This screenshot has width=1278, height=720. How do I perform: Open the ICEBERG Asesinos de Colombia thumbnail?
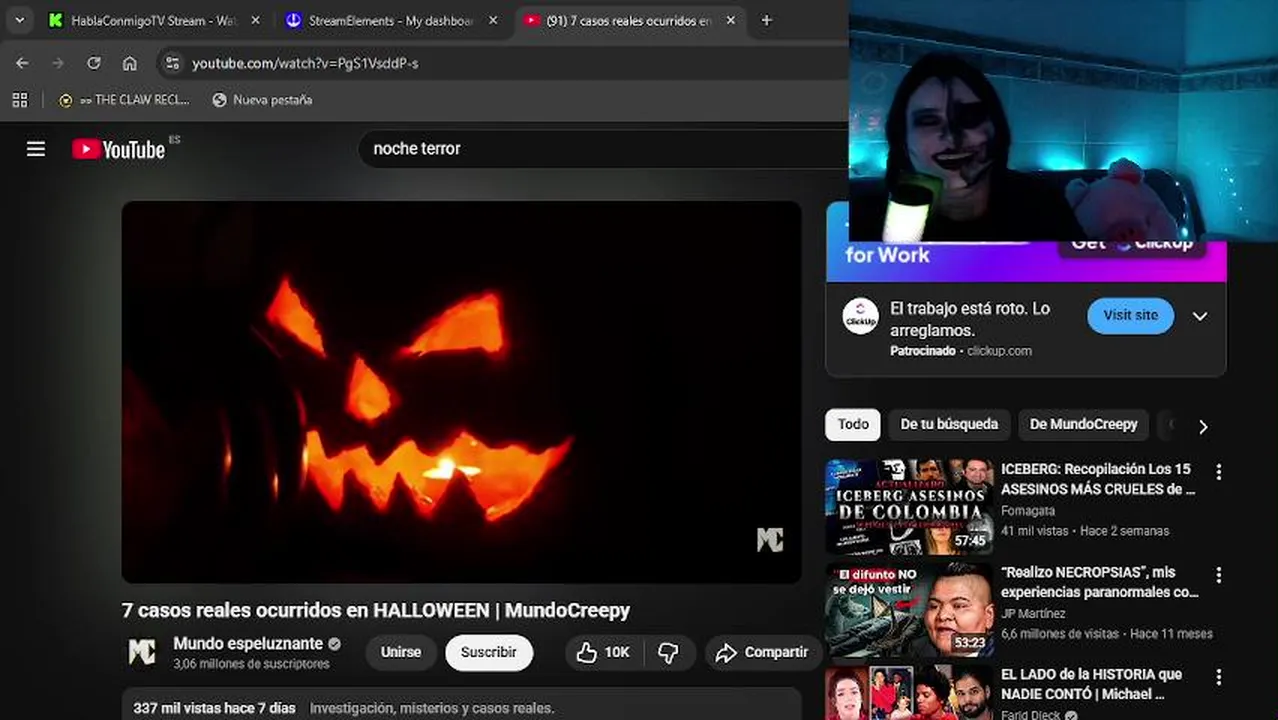point(909,506)
